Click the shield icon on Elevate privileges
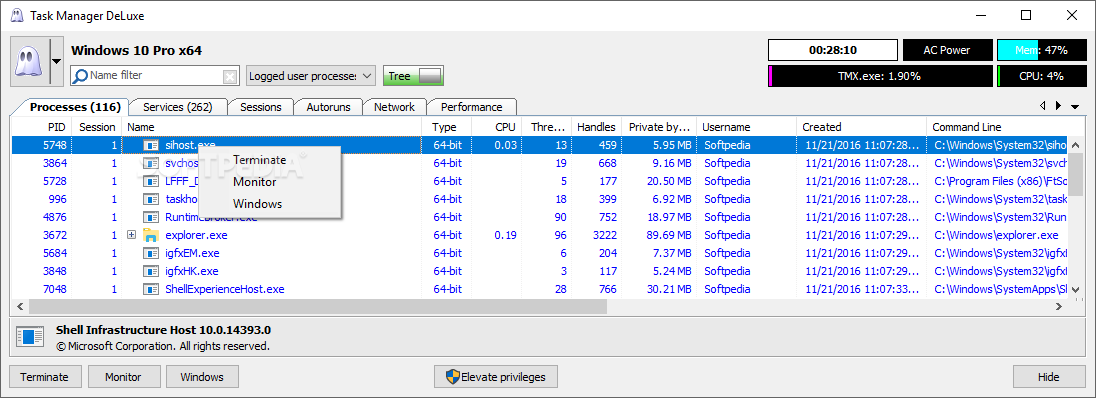The width and height of the screenshot is (1096, 398). click(x=452, y=377)
